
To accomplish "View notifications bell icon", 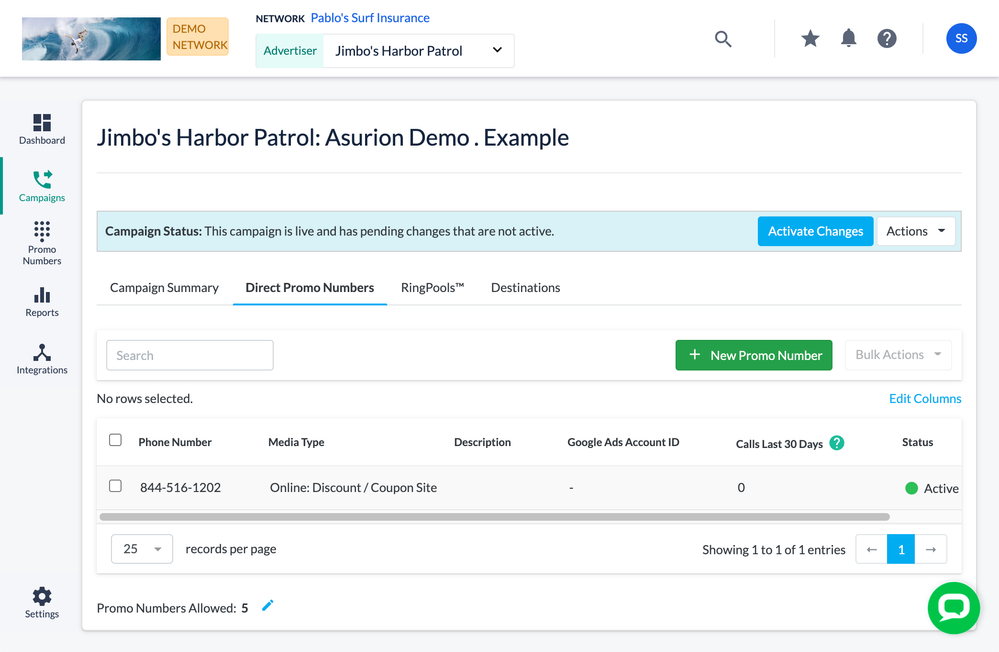I will [x=848, y=39].
